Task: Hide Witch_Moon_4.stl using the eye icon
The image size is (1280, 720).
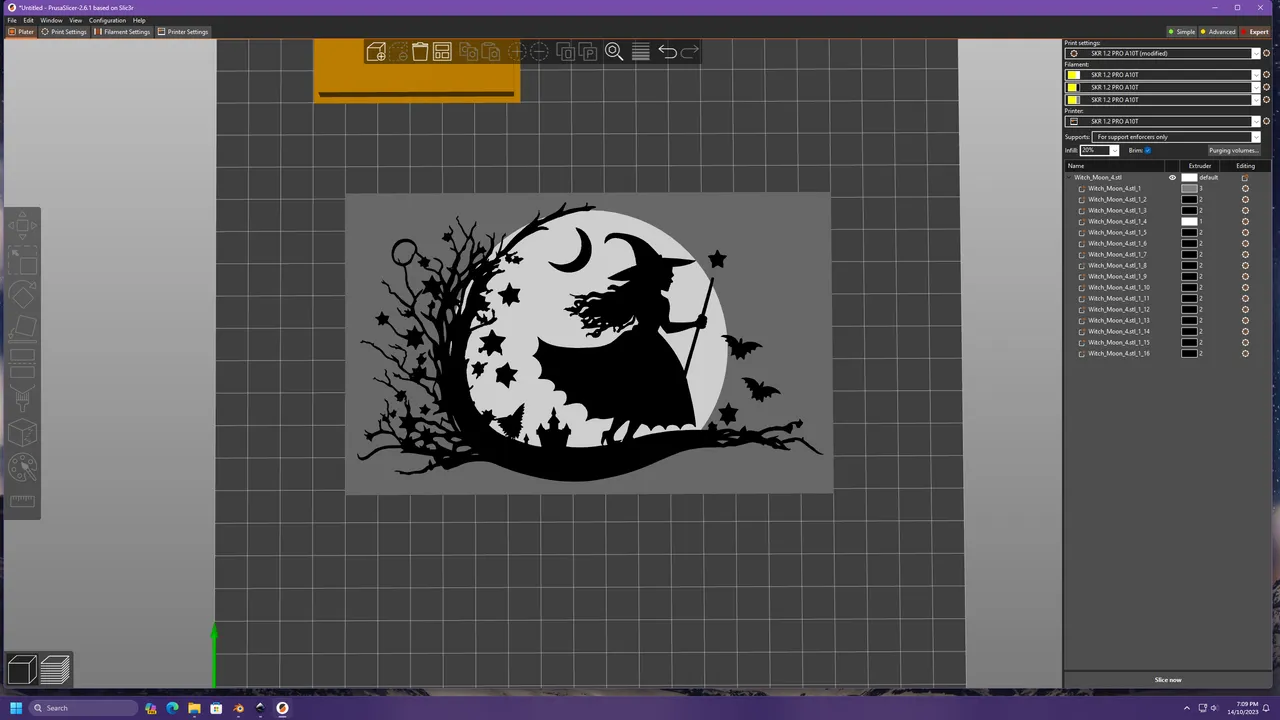Action: [x=1172, y=178]
